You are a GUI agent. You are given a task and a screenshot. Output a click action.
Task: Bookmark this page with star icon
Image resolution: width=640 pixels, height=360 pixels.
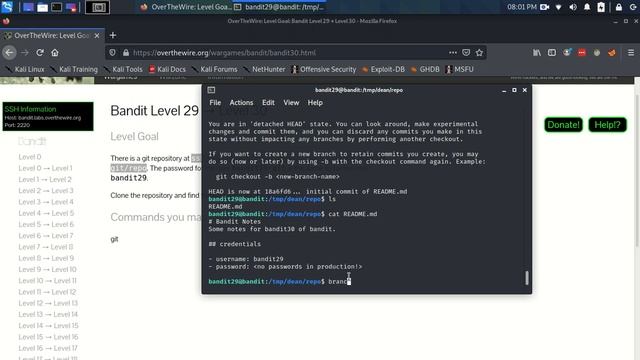coord(479,53)
